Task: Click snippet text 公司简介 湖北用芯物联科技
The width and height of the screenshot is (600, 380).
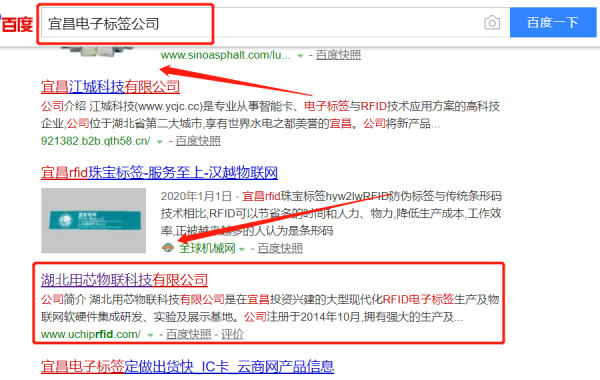Action: (110, 299)
